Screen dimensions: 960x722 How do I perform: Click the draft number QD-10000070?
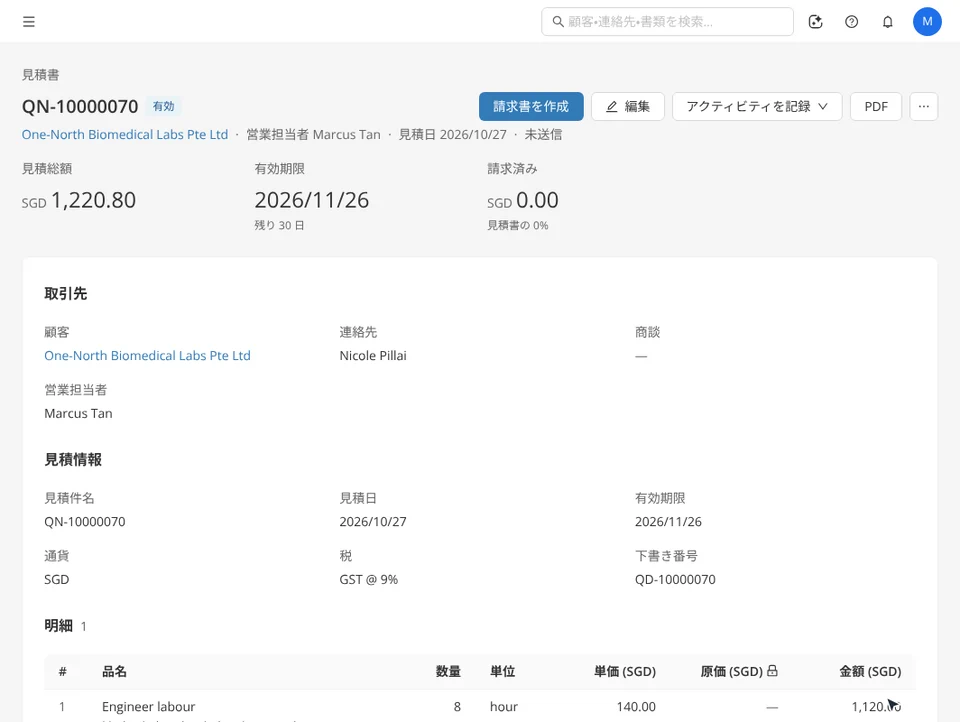point(675,579)
